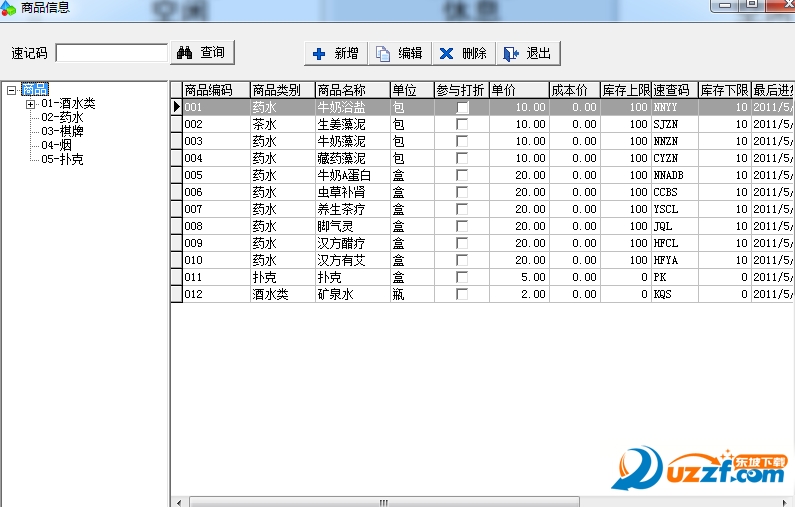Click product code cell 002

click(216, 124)
